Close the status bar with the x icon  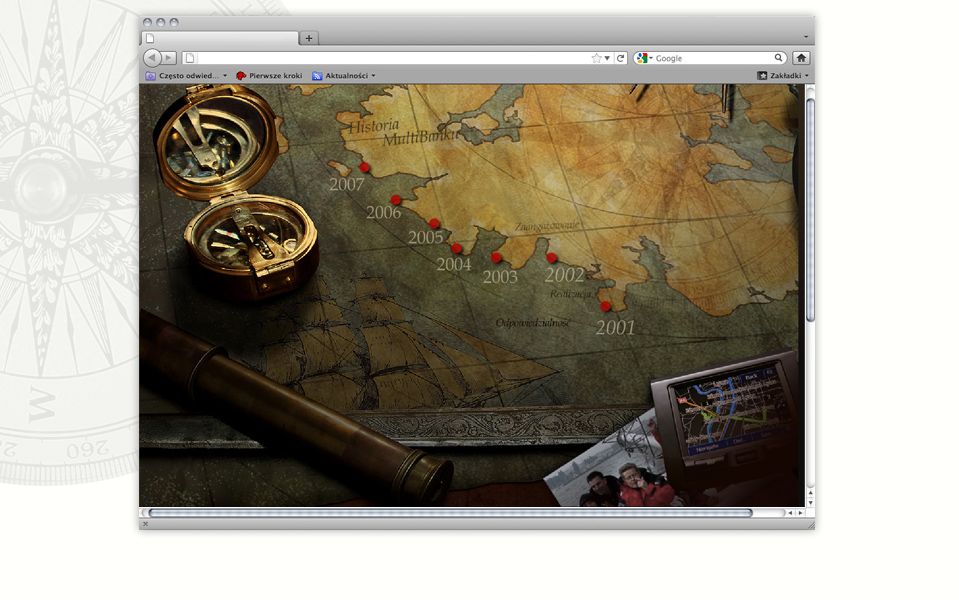[146, 524]
